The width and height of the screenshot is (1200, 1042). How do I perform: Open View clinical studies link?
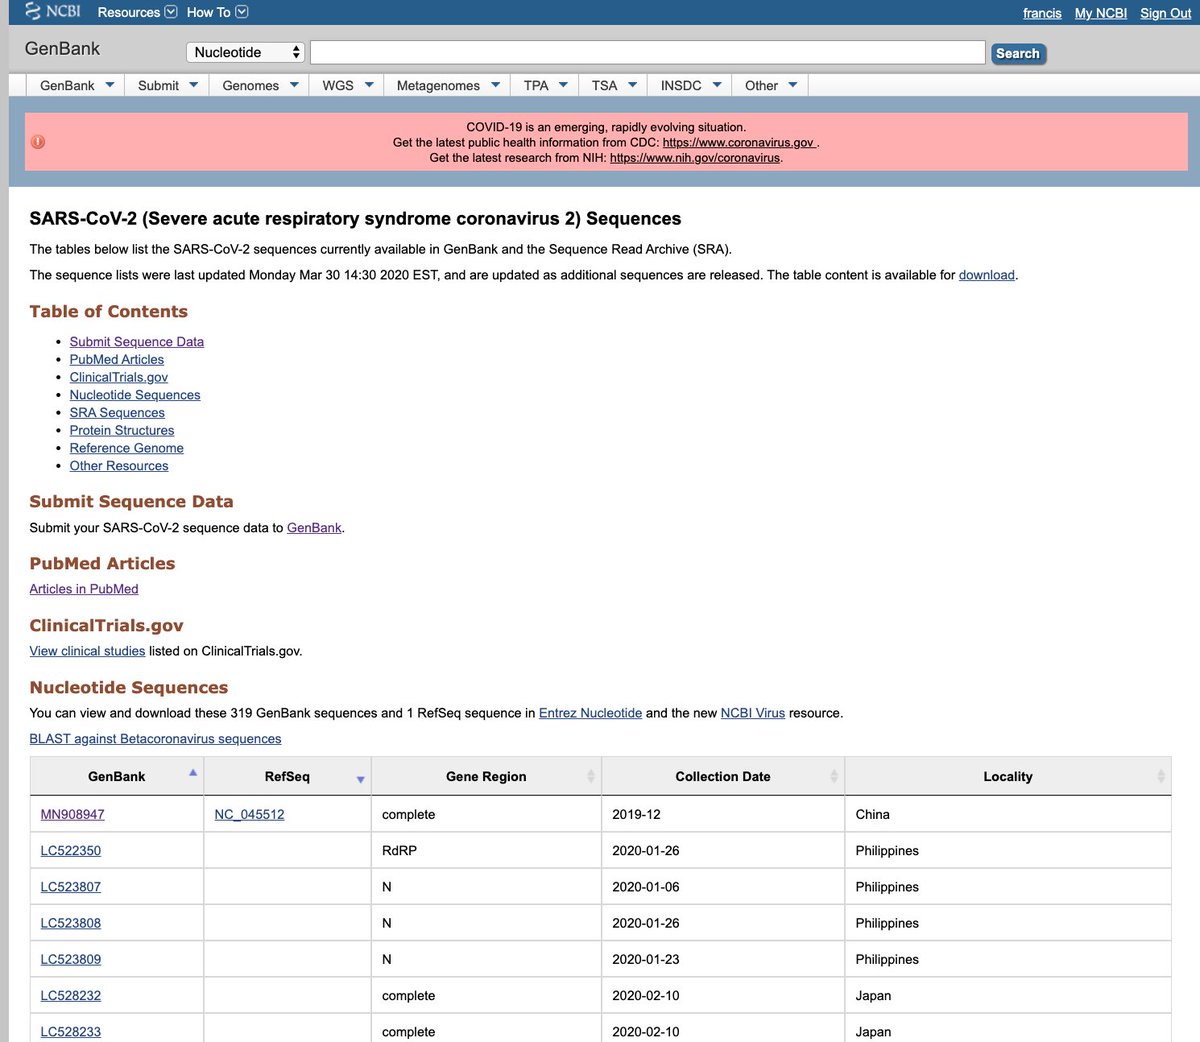(x=87, y=651)
